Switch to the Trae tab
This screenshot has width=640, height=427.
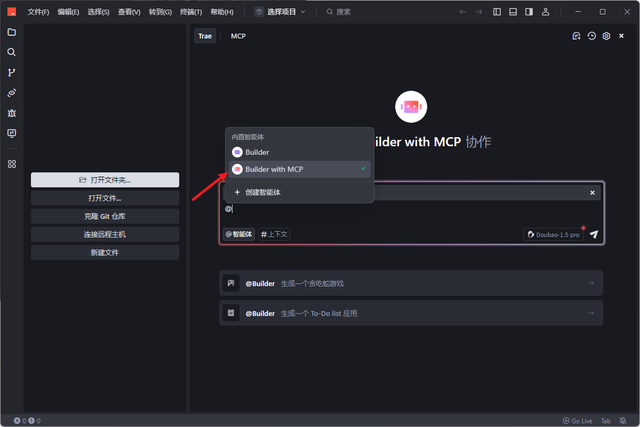pyautogui.click(x=205, y=36)
